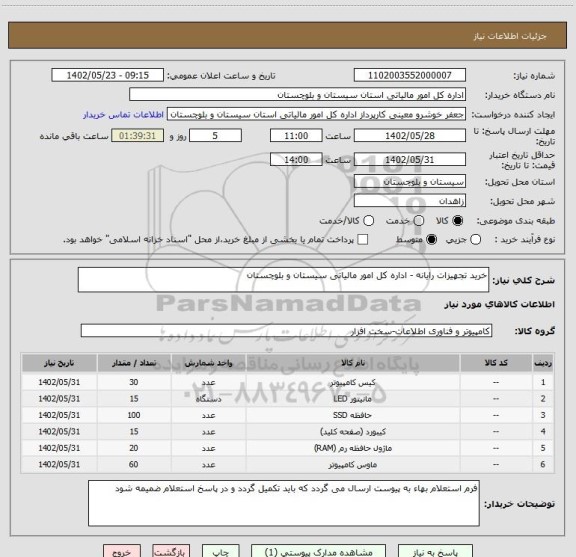The image size is (576, 557).
Task: Click the need number field 1102003552000007
Action: tap(410, 75)
